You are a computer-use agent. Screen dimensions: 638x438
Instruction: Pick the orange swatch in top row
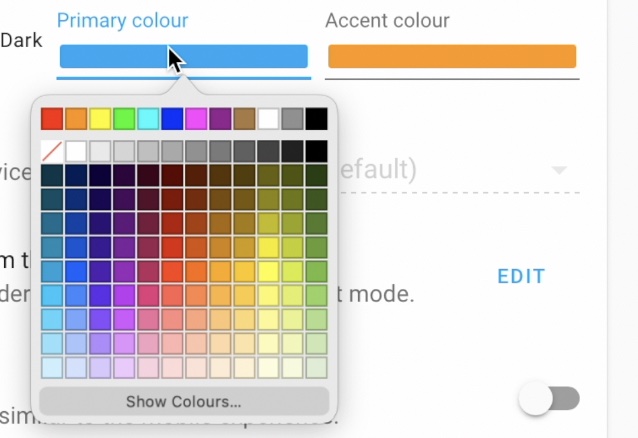(x=76, y=119)
